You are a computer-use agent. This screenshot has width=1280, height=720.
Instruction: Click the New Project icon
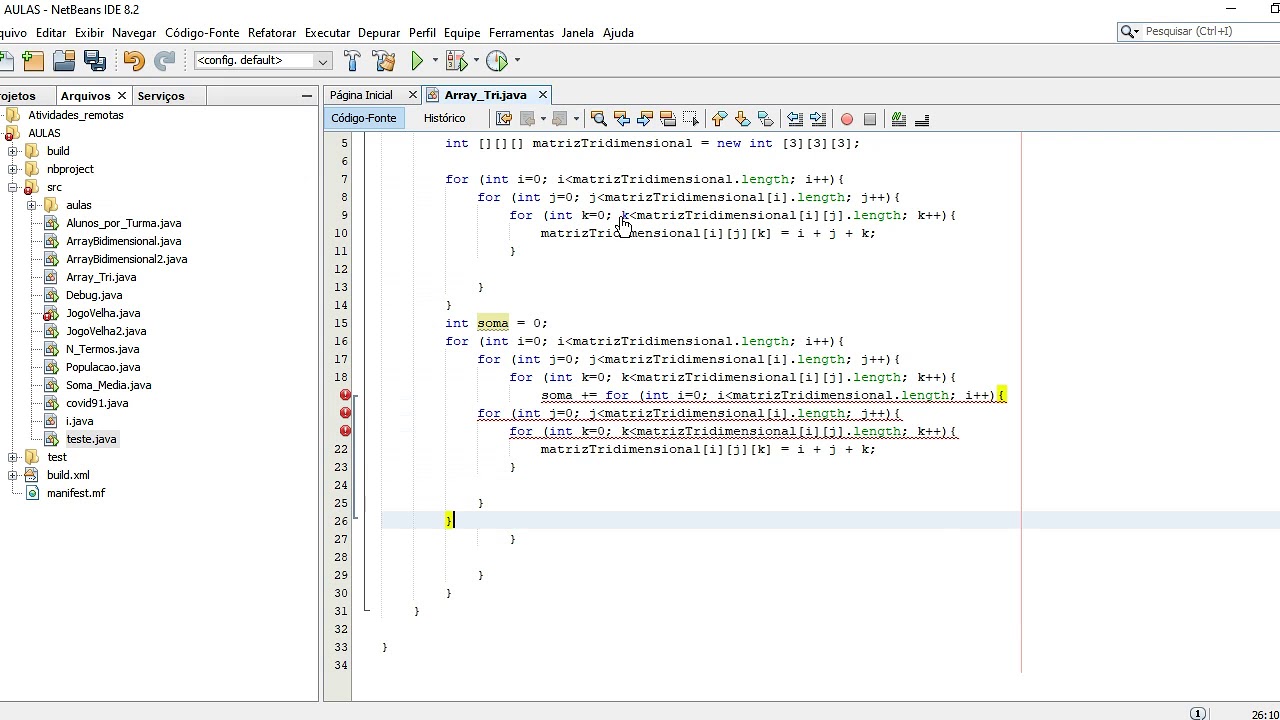click(33, 61)
